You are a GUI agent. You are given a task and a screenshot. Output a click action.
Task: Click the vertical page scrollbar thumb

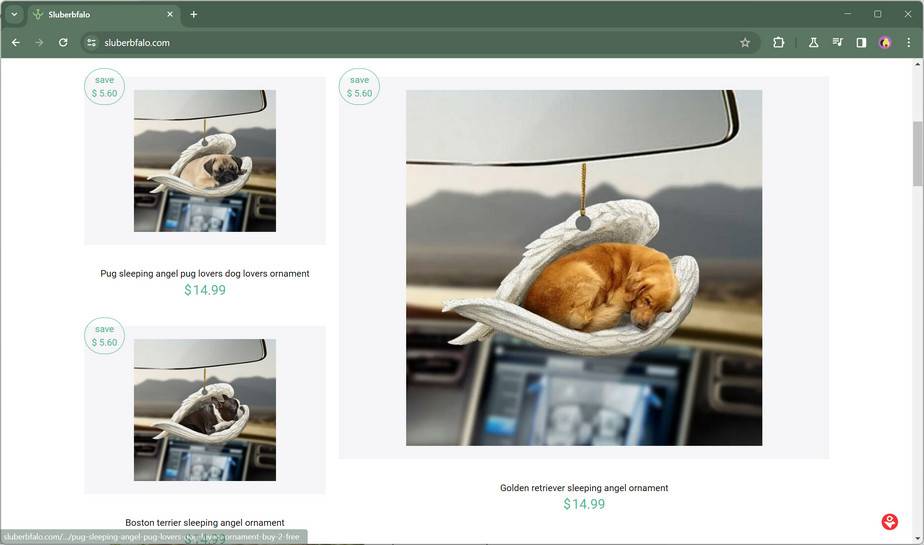click(x=918, y=153)
